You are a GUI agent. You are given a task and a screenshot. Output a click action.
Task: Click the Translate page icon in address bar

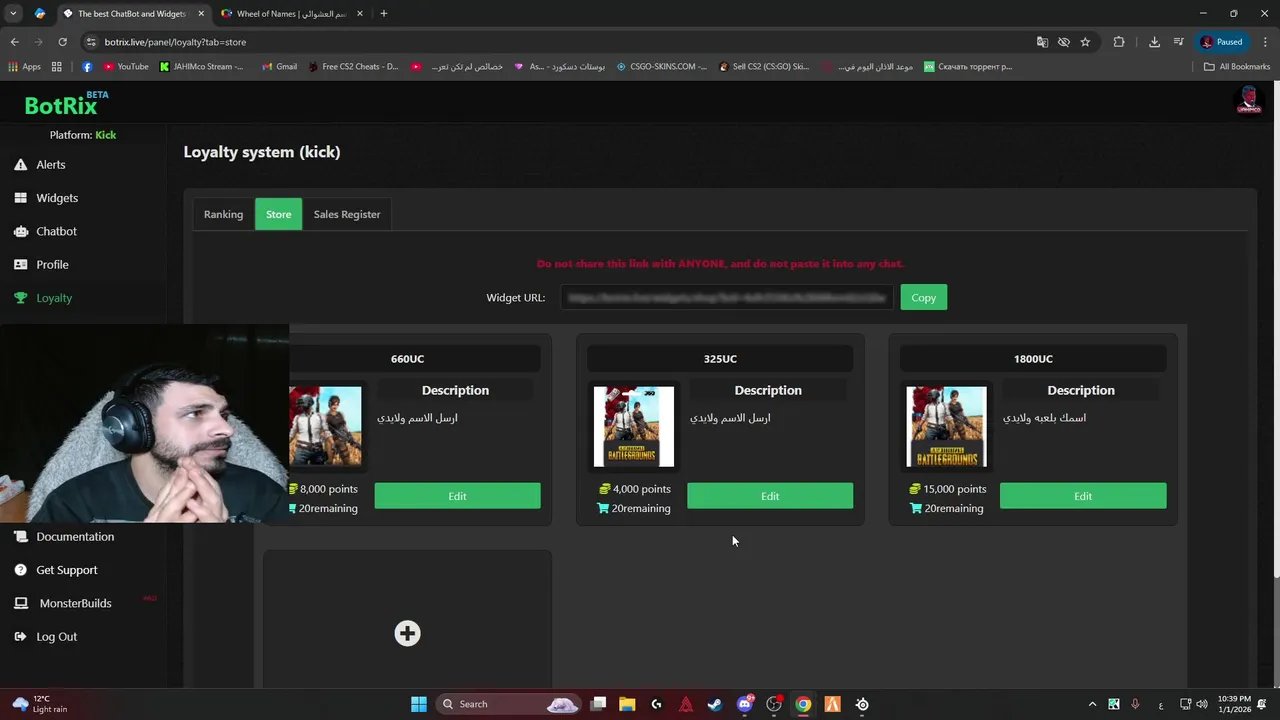click(1042, 42)
